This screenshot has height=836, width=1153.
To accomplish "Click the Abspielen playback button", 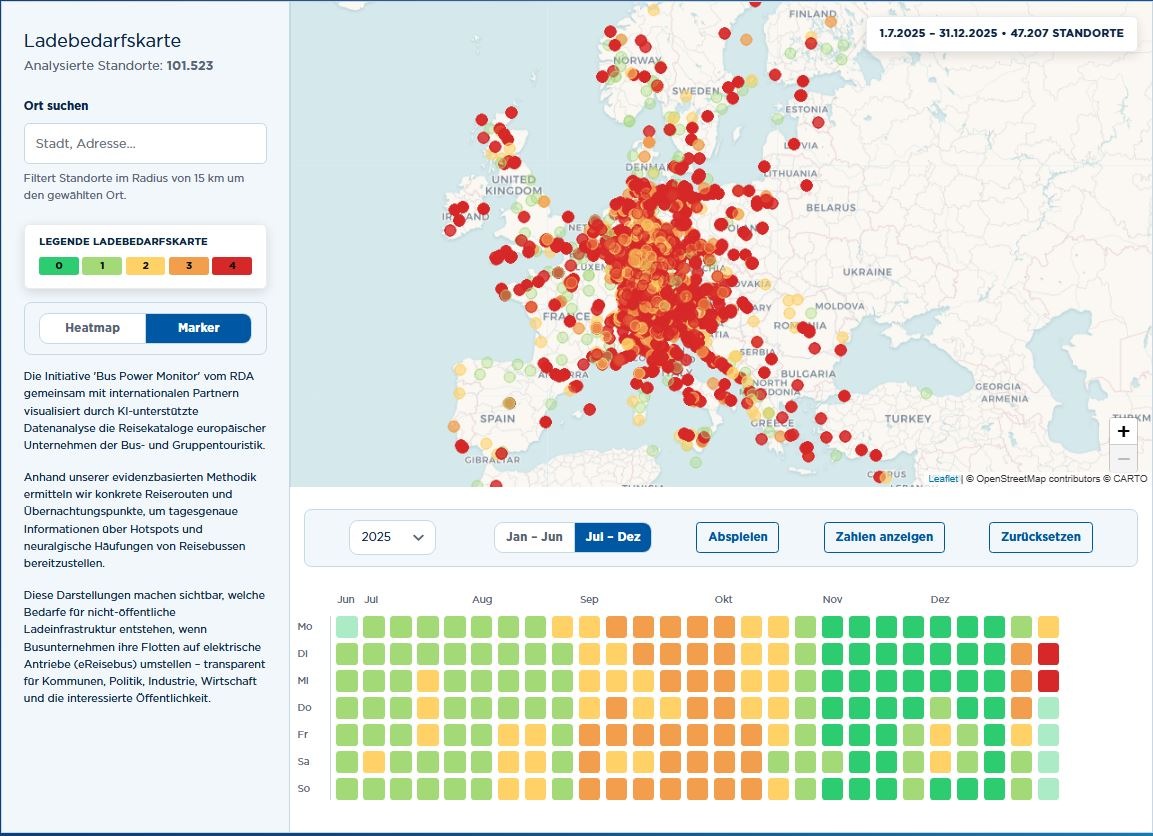I will coord(737,537).
